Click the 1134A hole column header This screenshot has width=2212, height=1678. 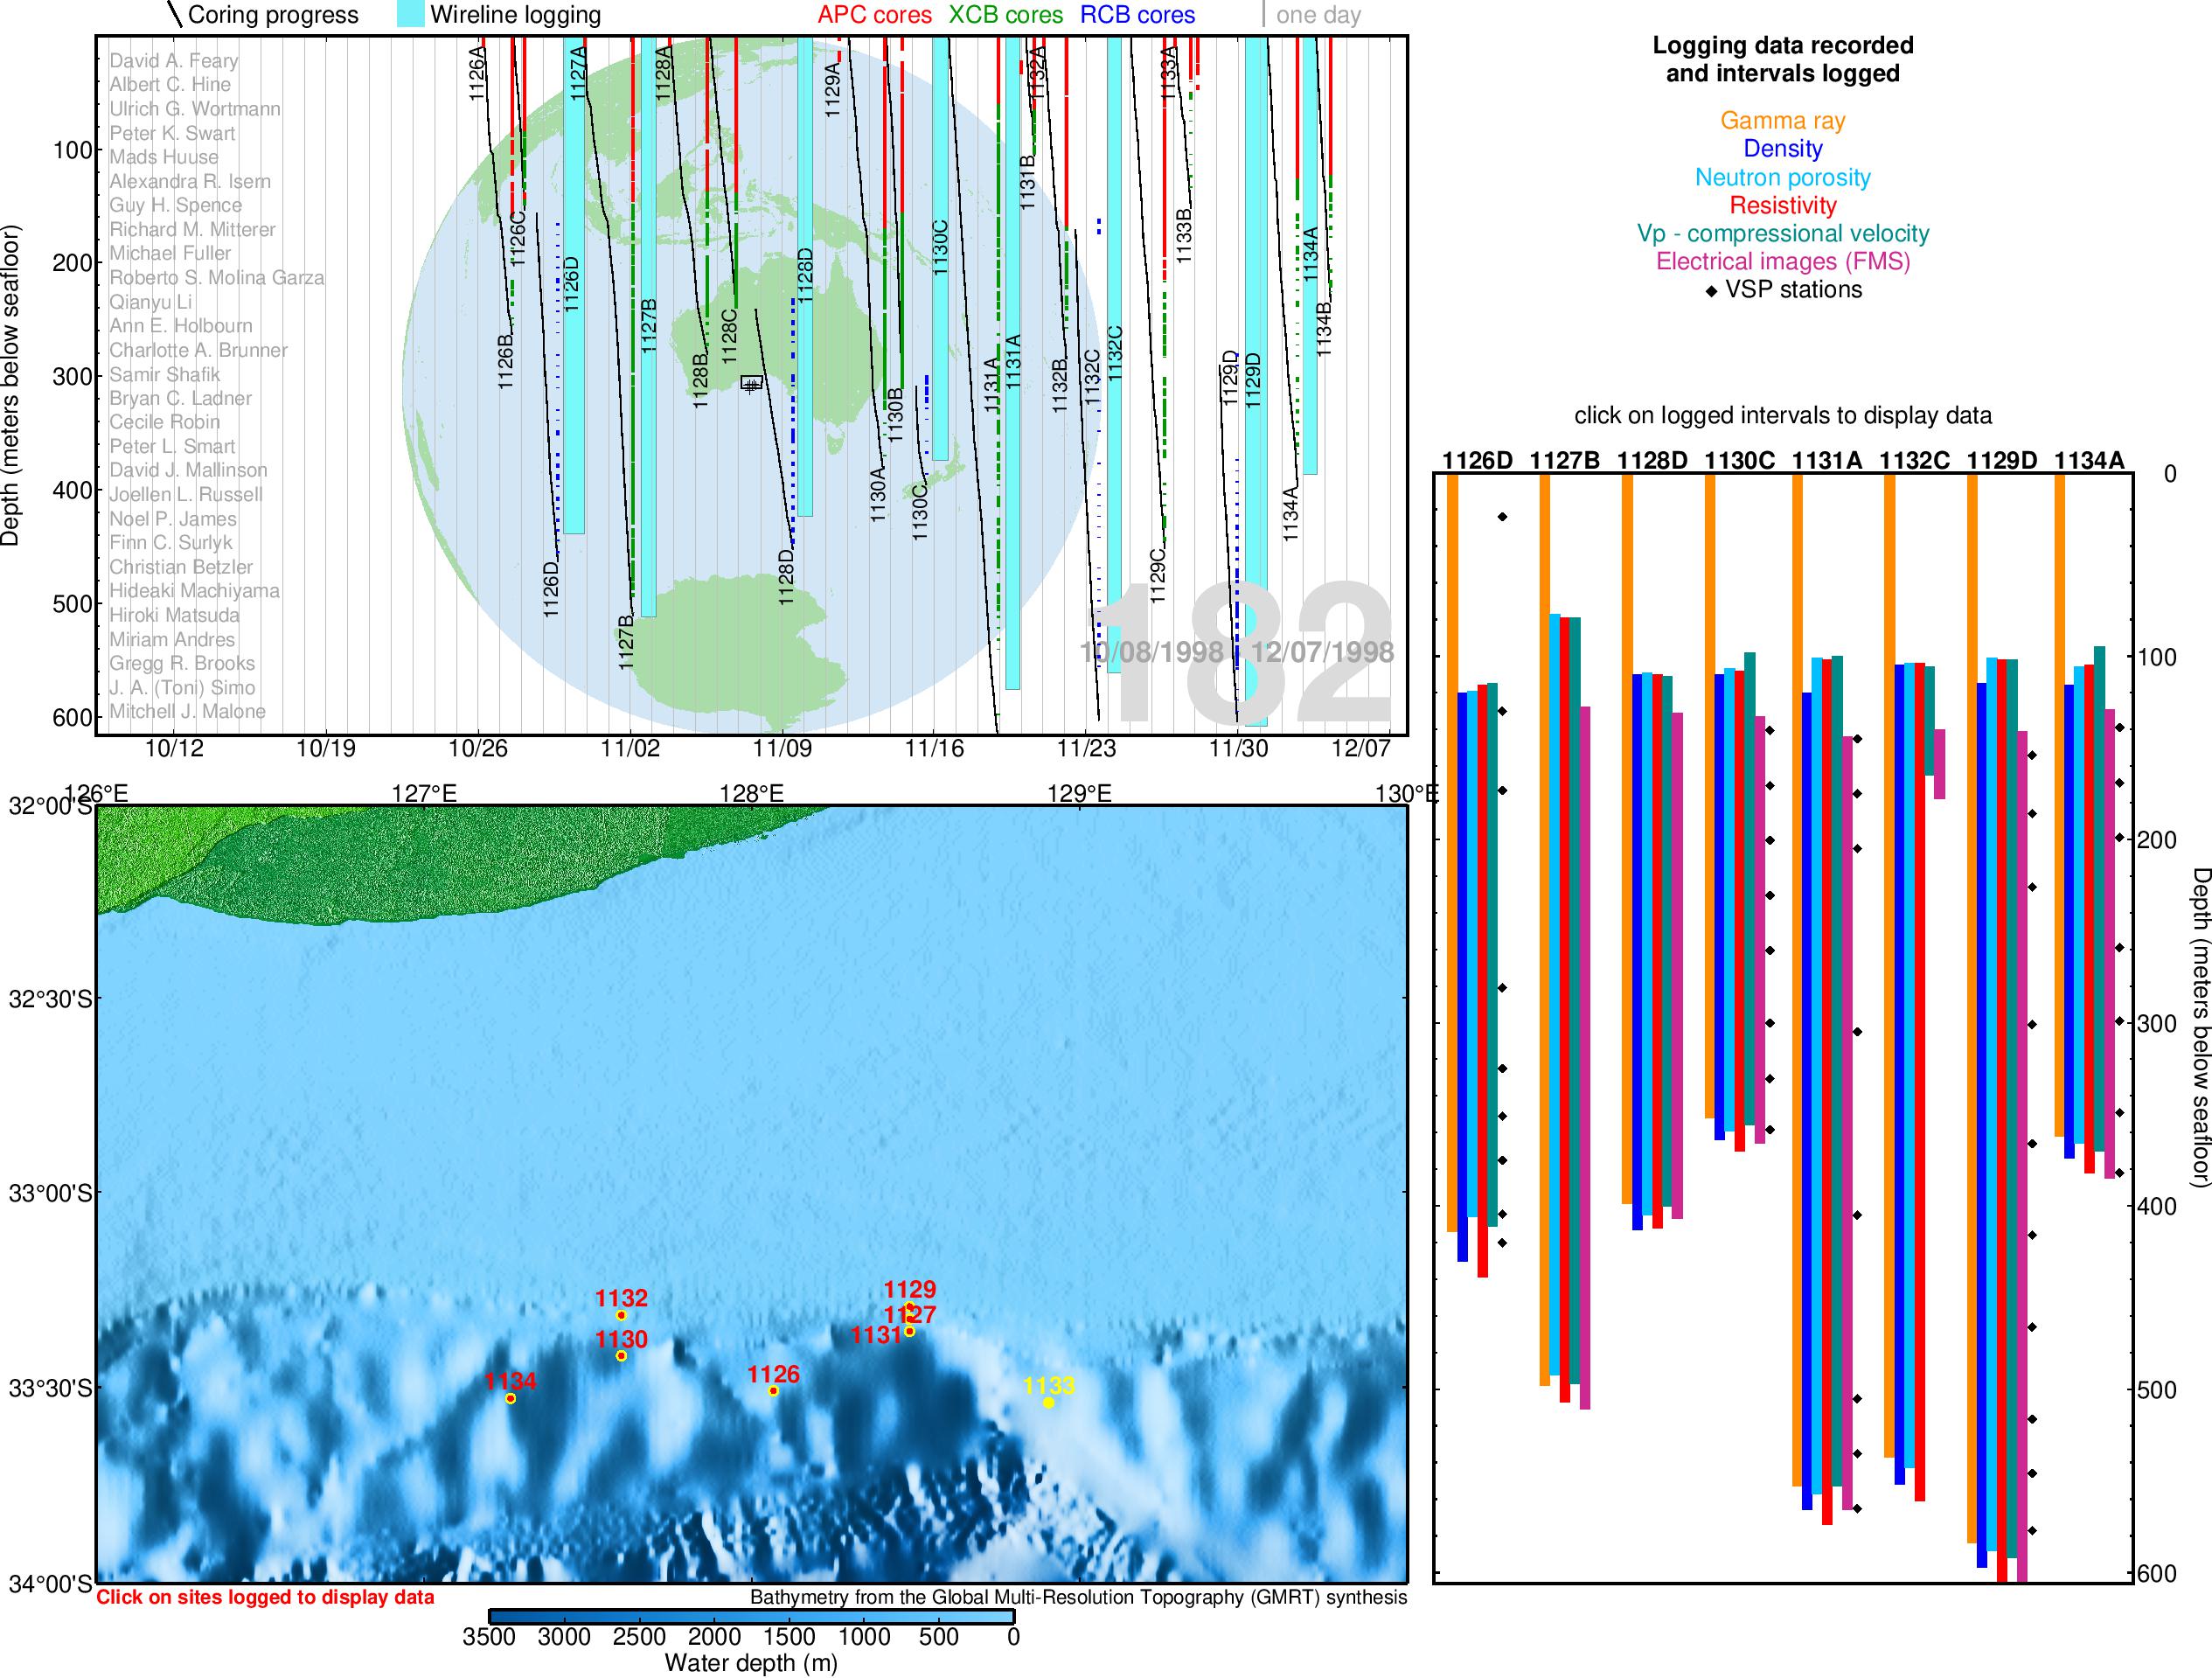pos(2089,461)
